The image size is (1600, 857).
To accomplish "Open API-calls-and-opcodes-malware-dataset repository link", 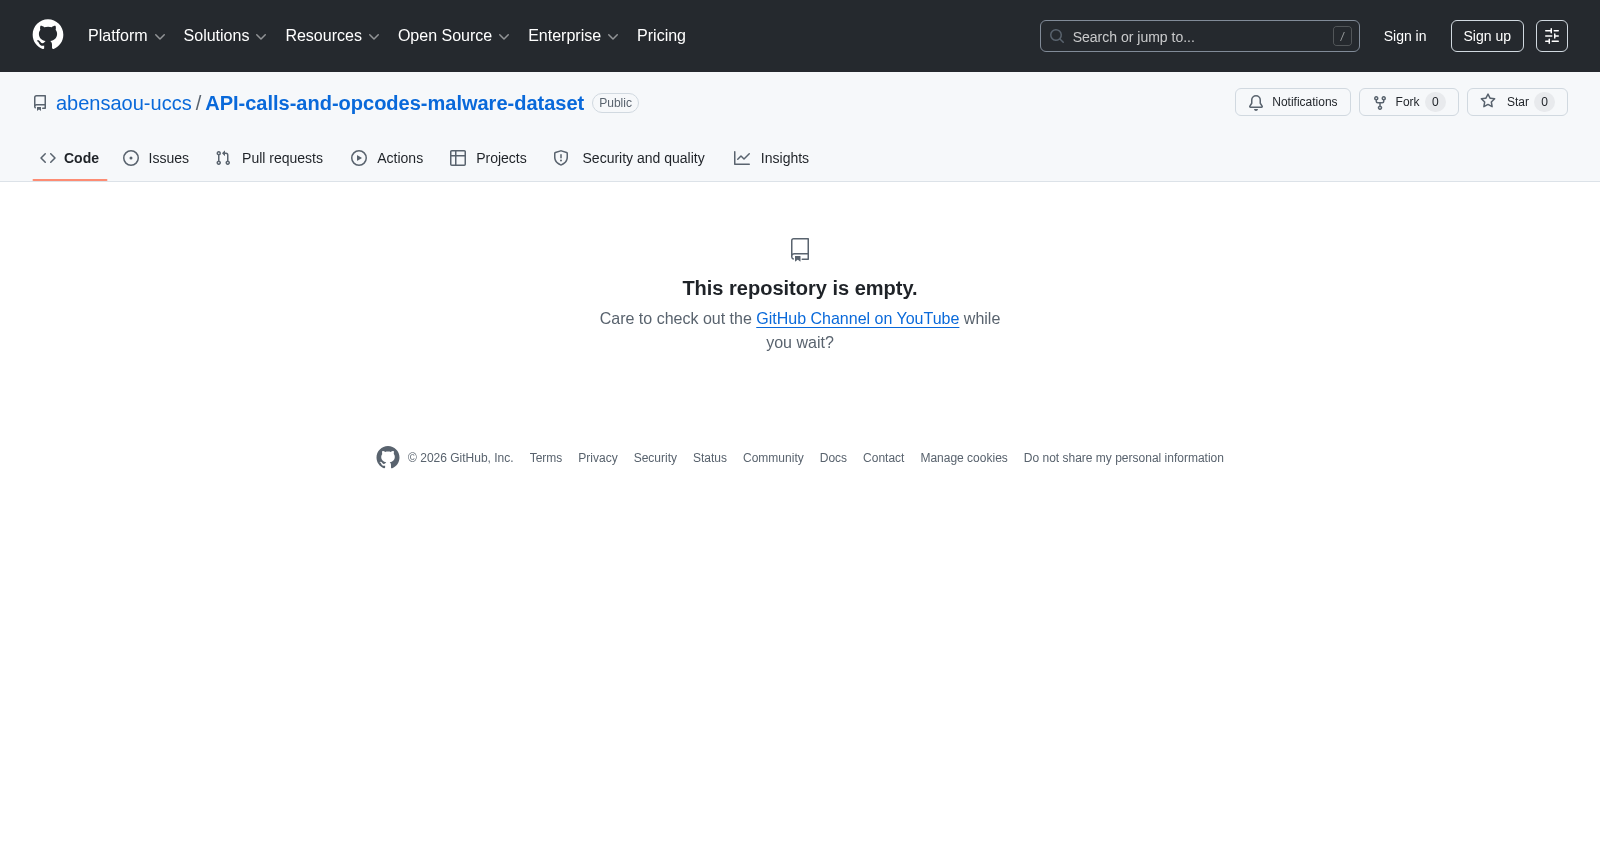I will click(395, 103).
